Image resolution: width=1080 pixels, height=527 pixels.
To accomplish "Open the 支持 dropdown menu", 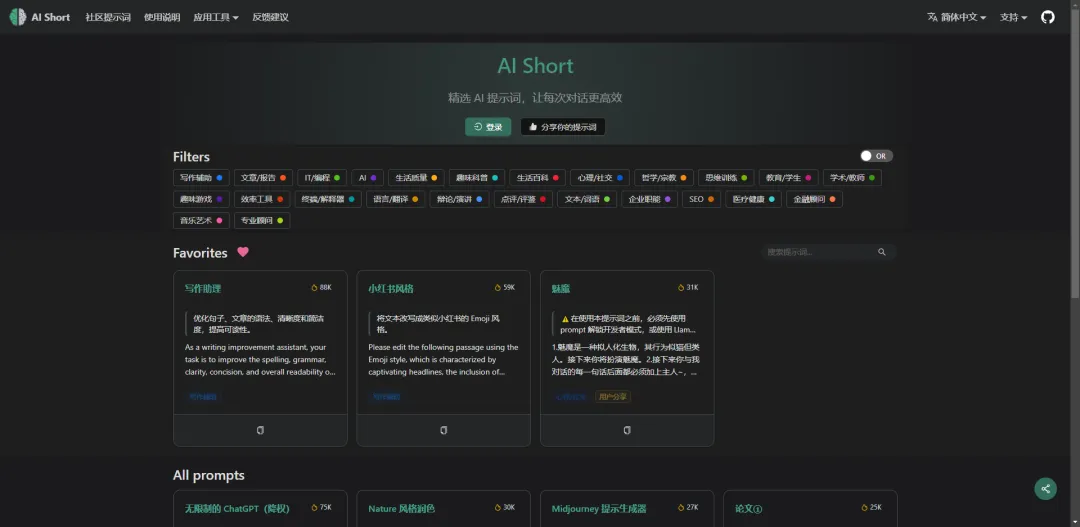I will click(1013, 17).
